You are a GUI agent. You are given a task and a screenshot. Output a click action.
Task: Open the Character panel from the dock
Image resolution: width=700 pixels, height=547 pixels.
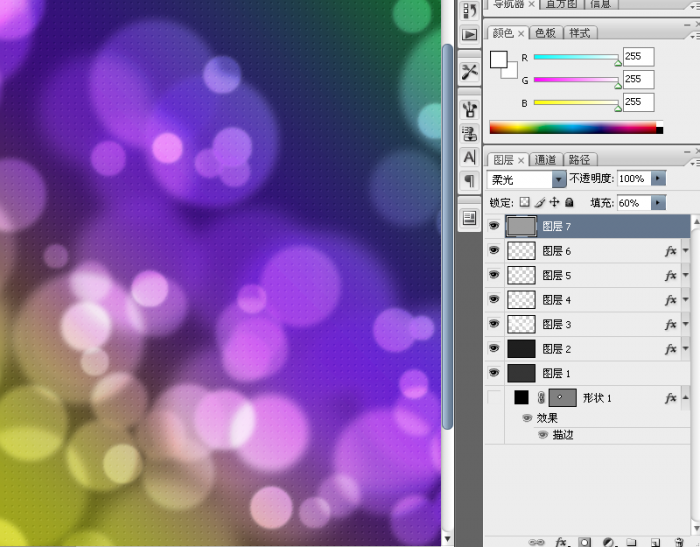point(469,157)
